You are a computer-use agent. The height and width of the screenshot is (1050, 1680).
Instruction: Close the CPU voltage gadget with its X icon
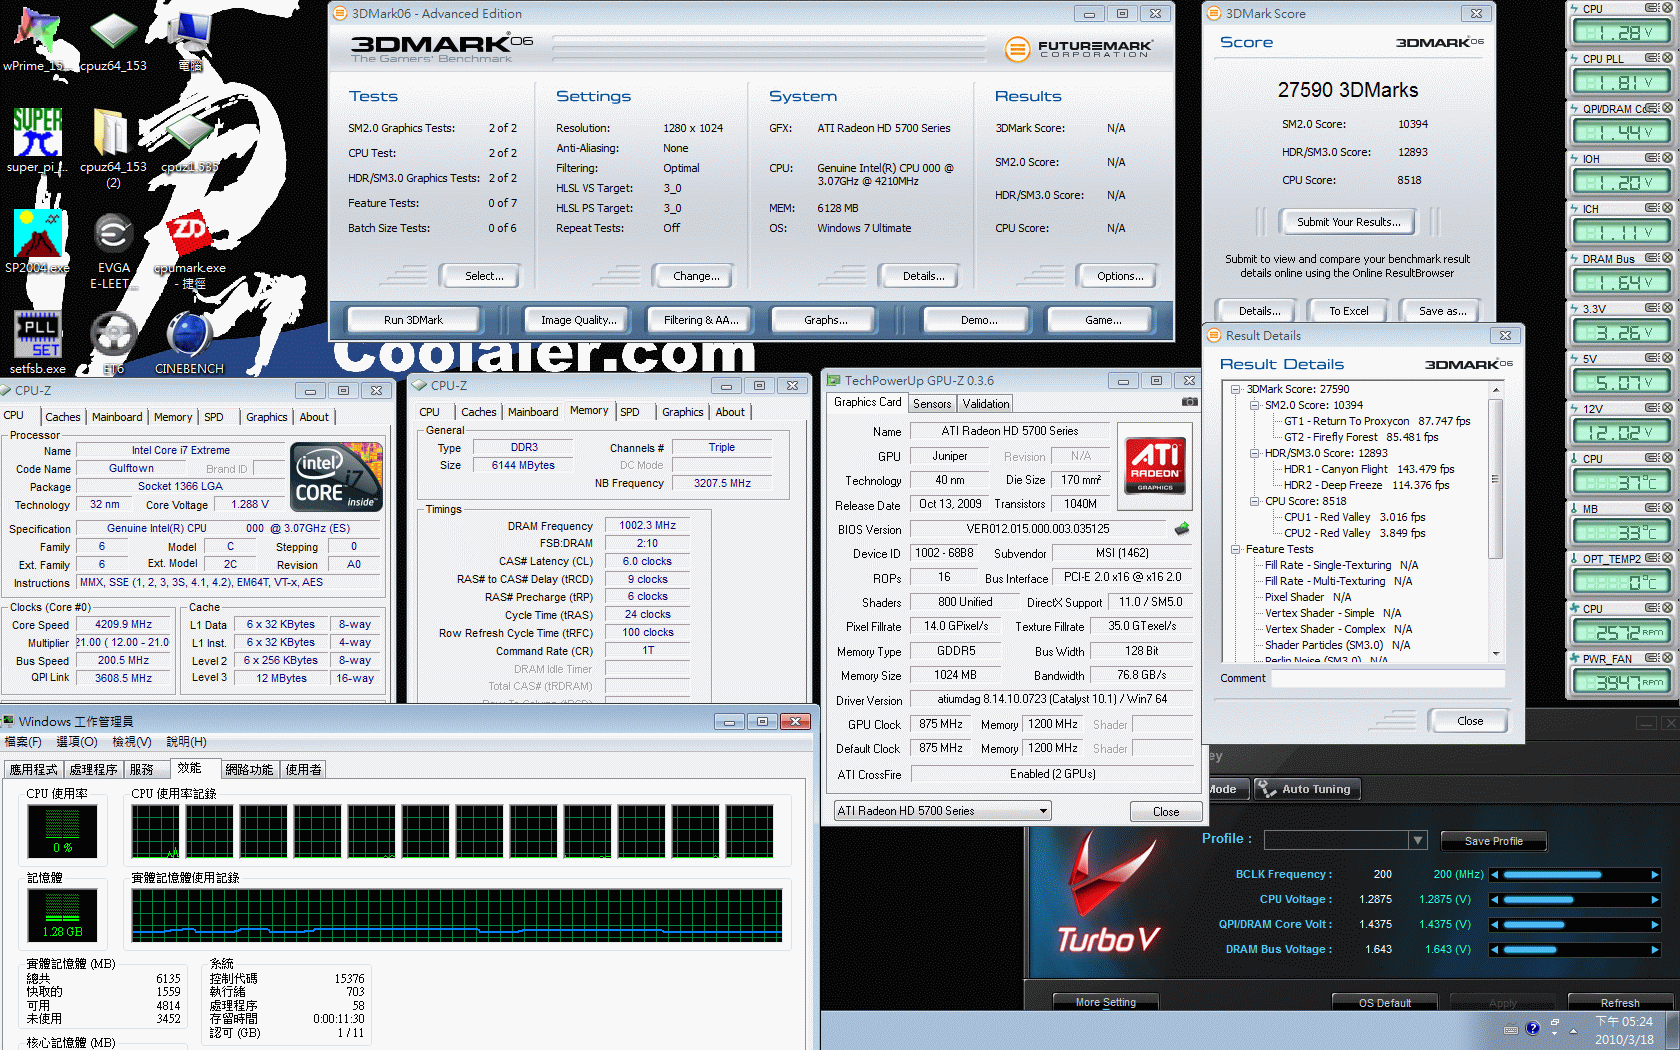[x=1667, y=8]
